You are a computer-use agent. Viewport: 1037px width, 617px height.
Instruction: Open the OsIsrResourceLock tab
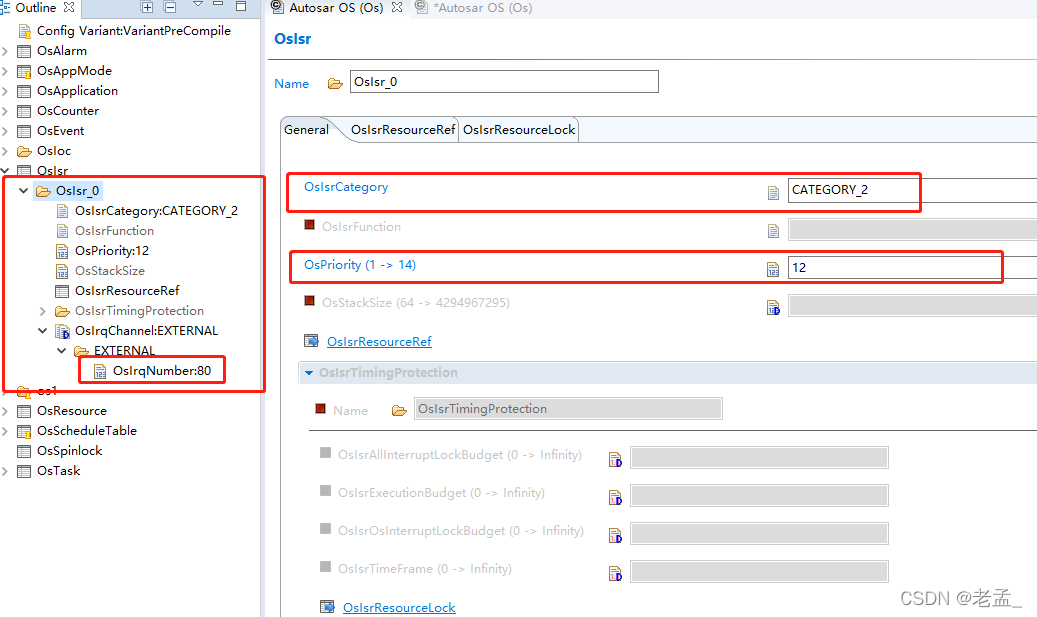pyautogui.click(x=518, y=130)
